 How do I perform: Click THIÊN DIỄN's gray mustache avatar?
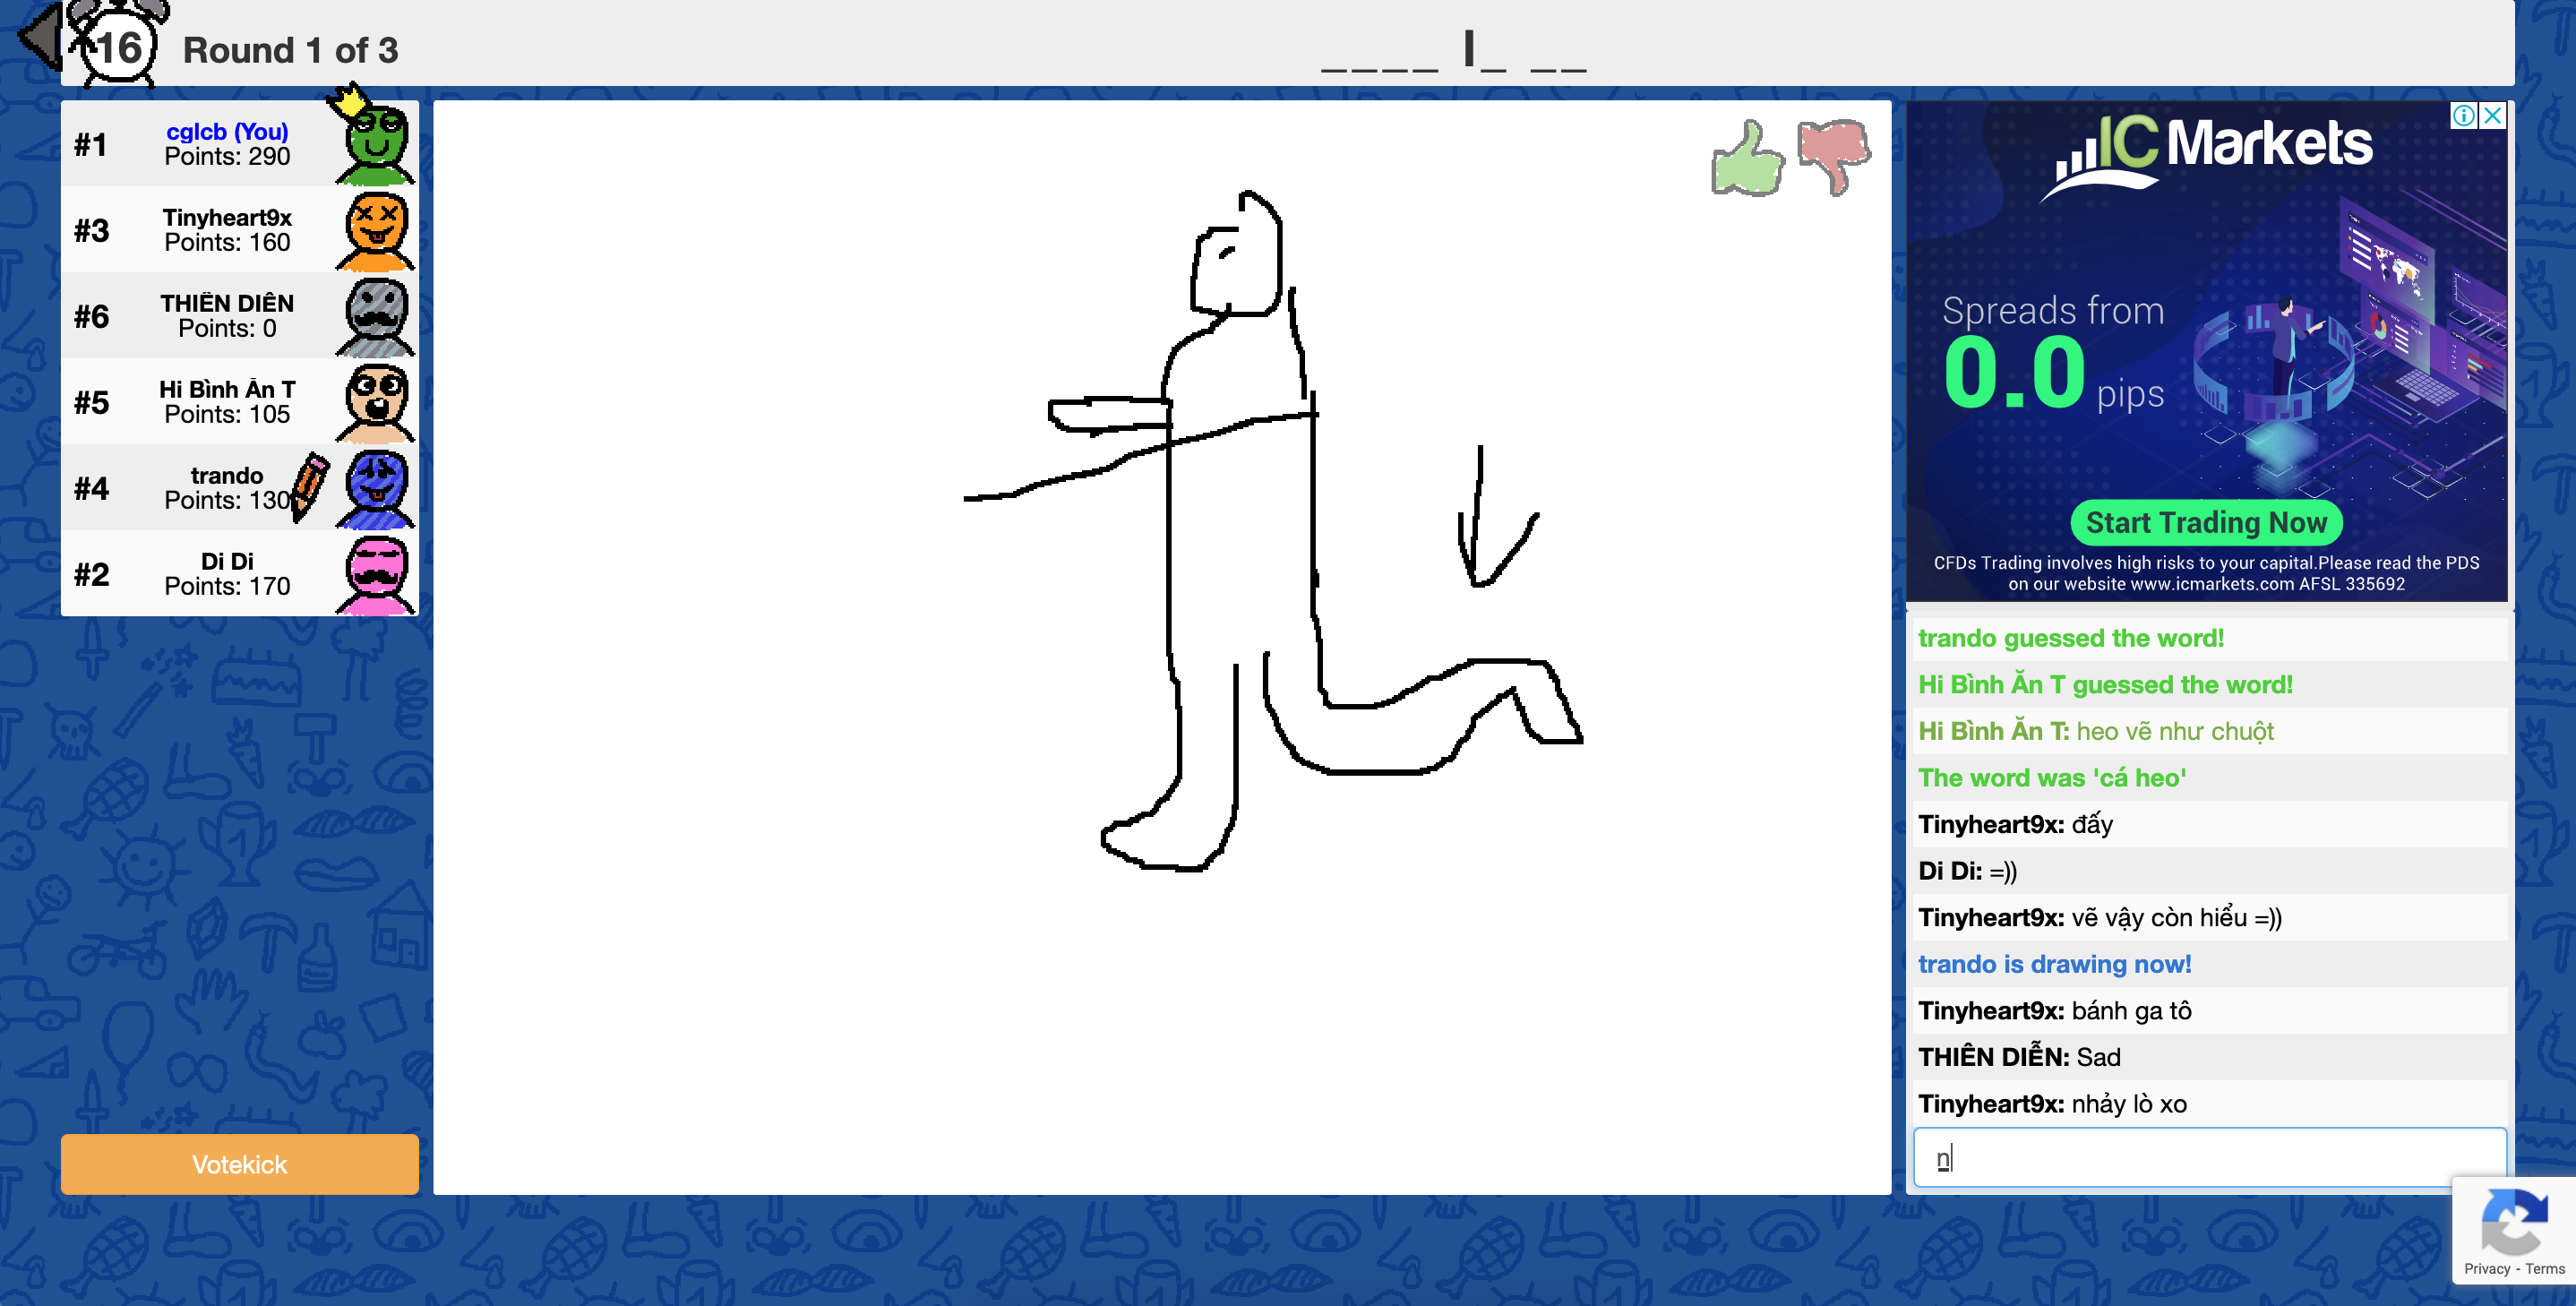[376, 317]
